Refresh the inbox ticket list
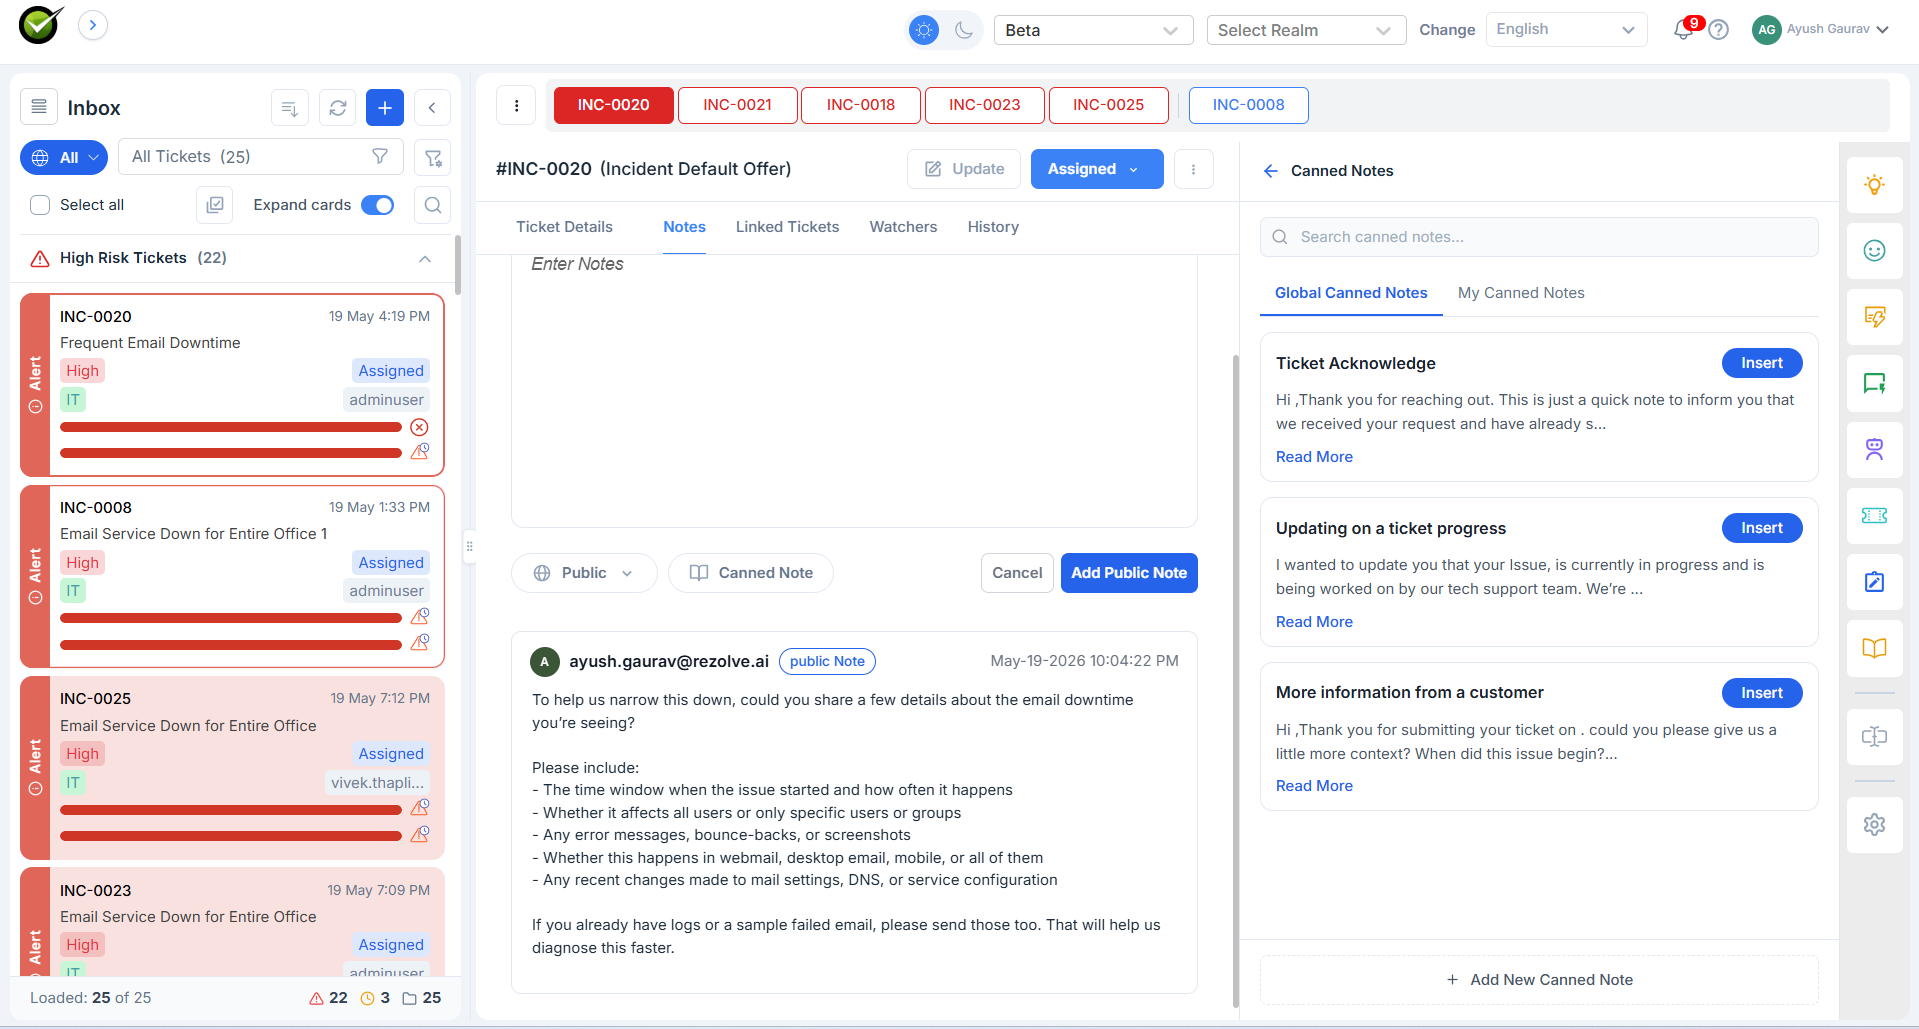Image resolution: width=1919 pixels, height=1029 pixels. [x=338, y=108]
